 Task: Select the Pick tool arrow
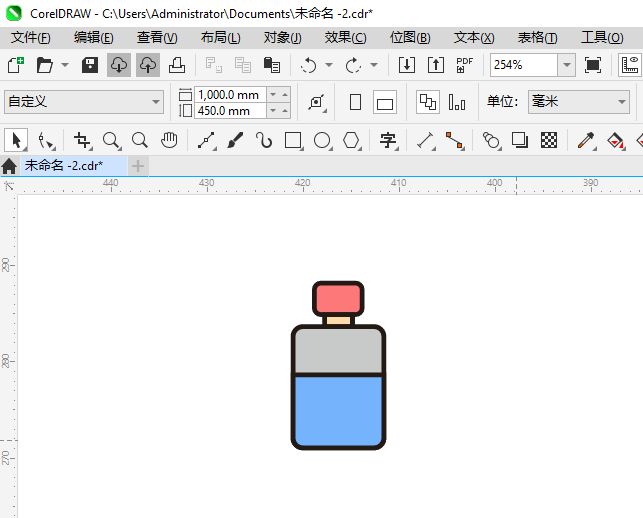coord(15,140)
